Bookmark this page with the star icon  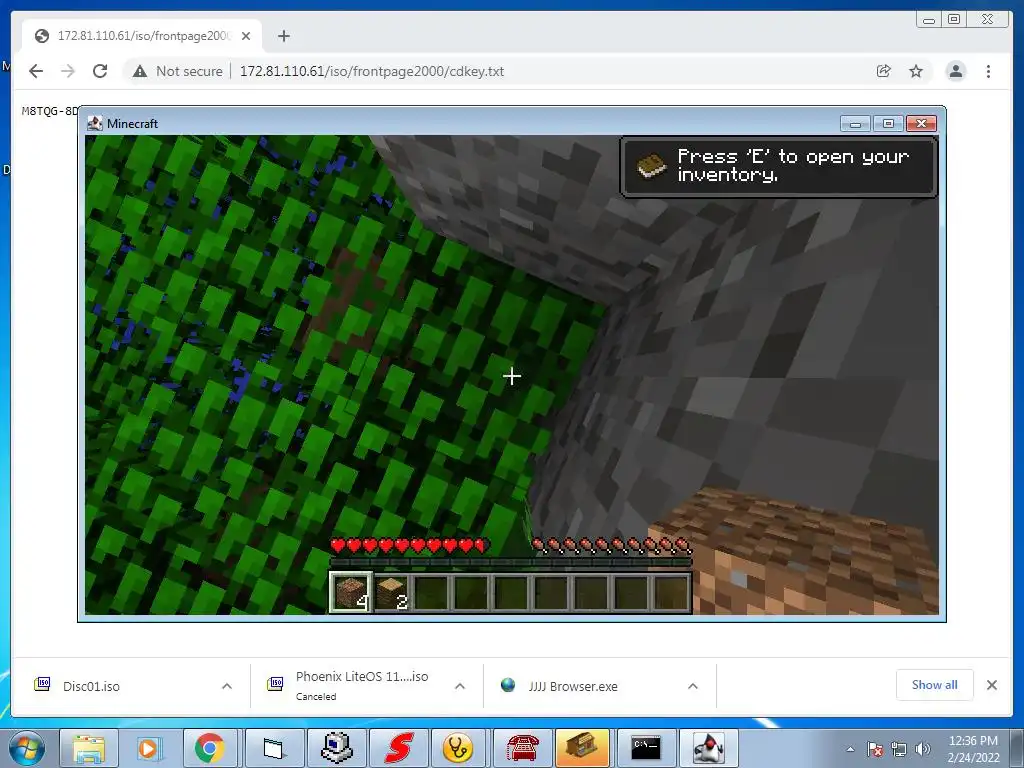click(916, 71)
